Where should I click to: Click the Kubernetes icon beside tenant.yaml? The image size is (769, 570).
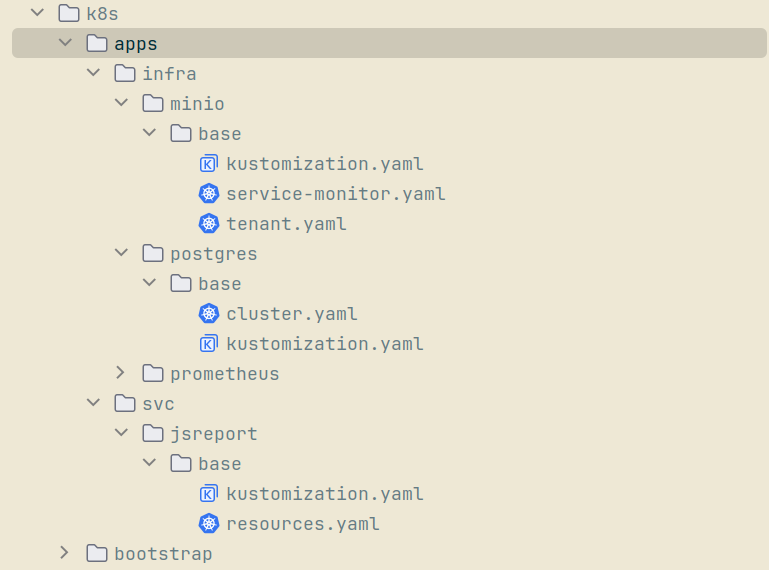click(x=208, y=224)
